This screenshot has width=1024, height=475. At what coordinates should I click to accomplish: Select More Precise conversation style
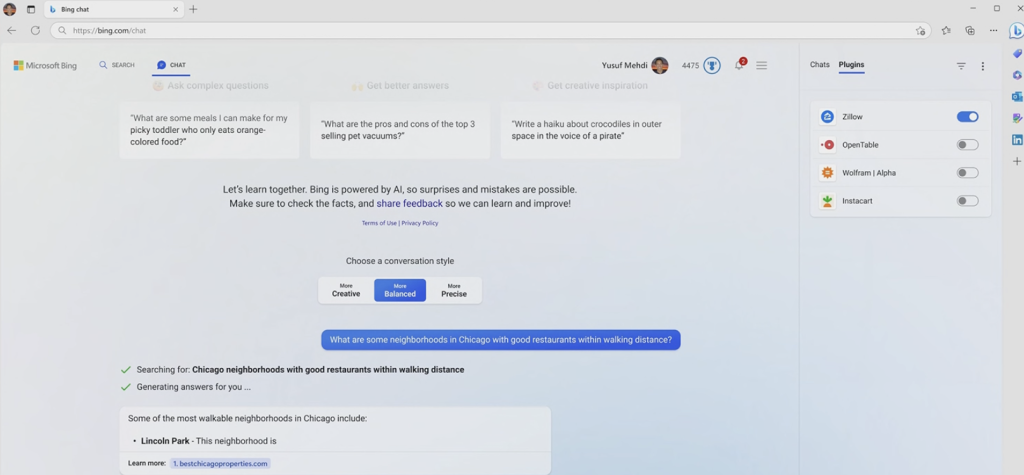[454, 290]
